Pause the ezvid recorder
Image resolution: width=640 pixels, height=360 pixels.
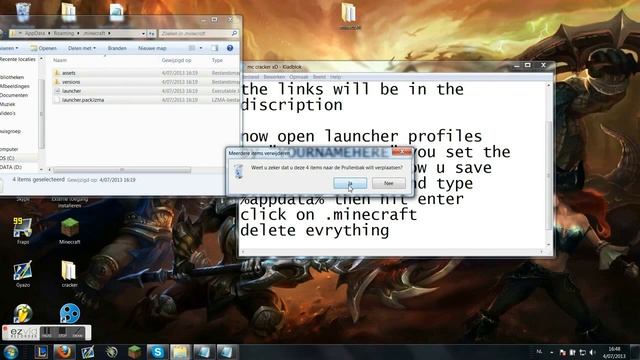(47, 332)
